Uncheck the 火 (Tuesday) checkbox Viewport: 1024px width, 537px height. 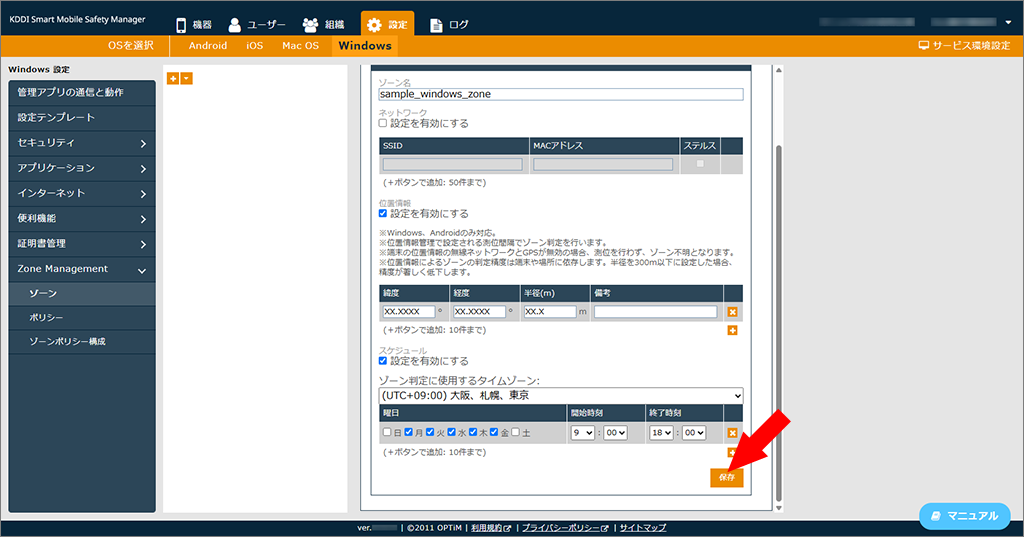pyautogui.click(x=430, y=432)
